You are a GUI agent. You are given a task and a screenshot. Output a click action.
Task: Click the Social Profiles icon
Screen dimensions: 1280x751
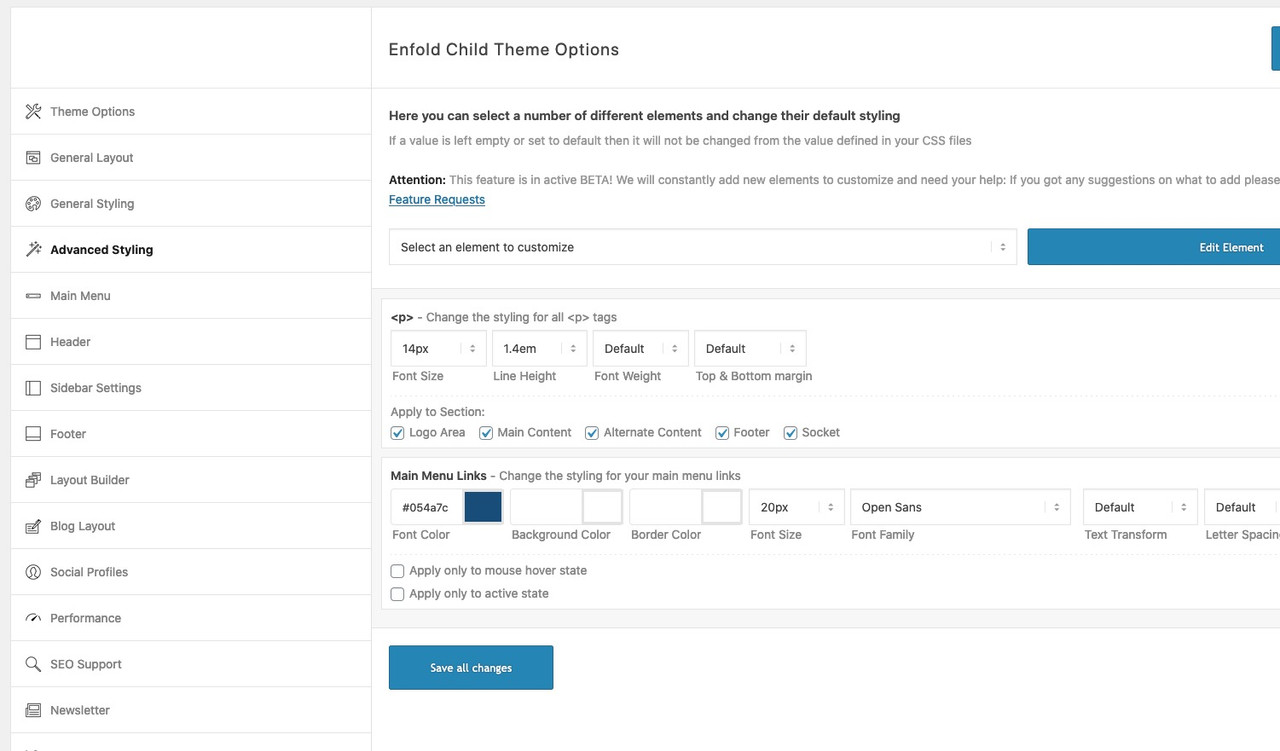[33, 571]
